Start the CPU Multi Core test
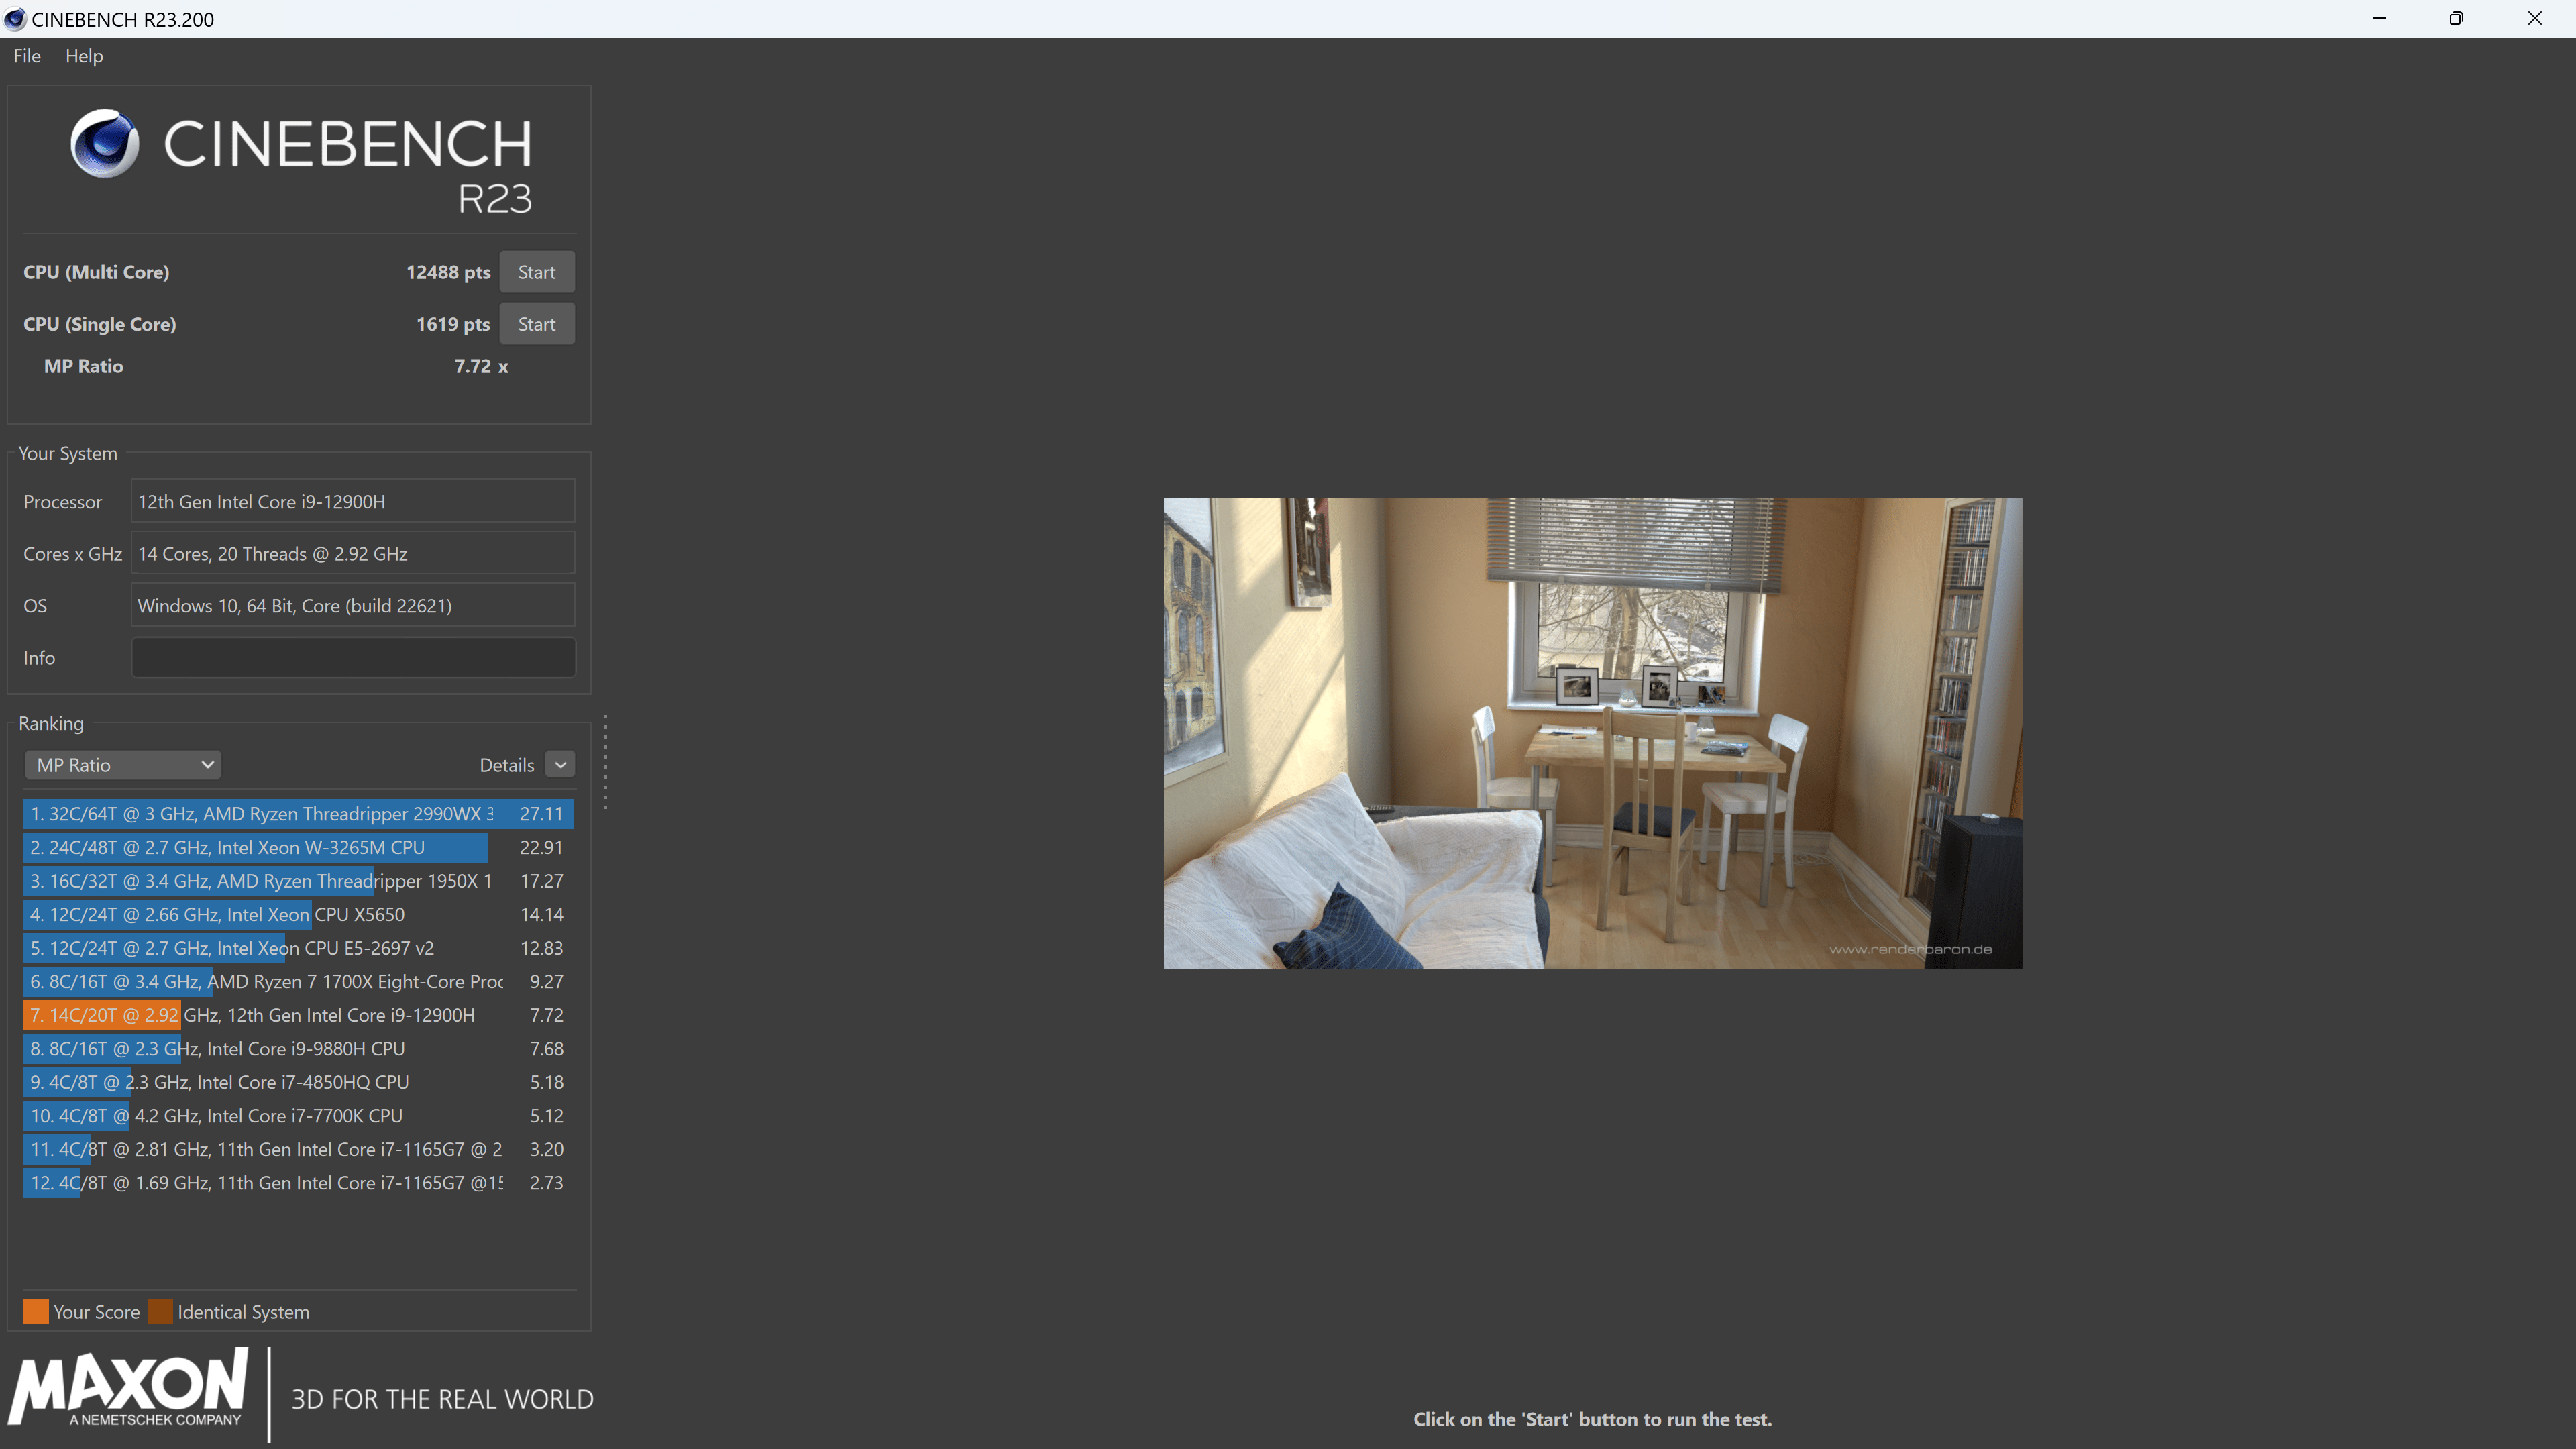Screen dimensions: 2576x1449 (536, 272)
